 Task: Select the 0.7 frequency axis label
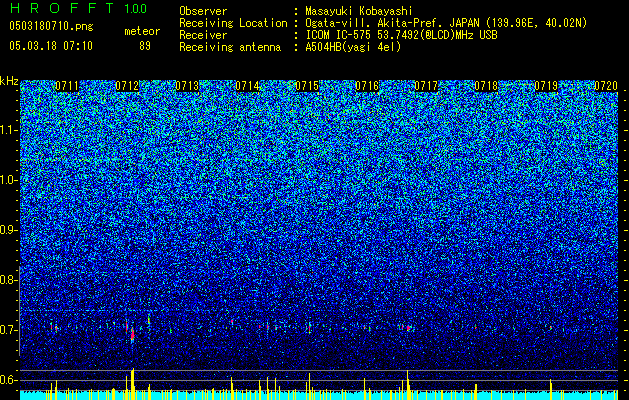tap(7, 330)
